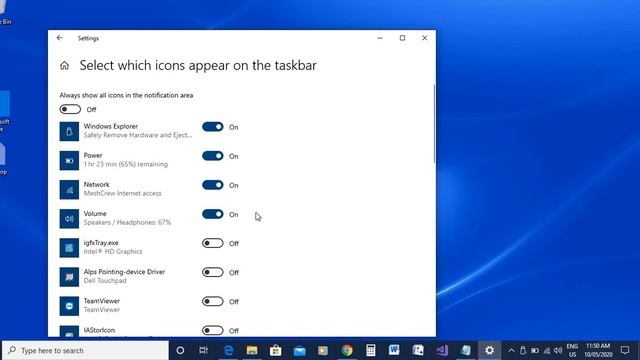
Task: Click the igfxTray.exe Intel graphics icon tile
Action: pos(69,248)
